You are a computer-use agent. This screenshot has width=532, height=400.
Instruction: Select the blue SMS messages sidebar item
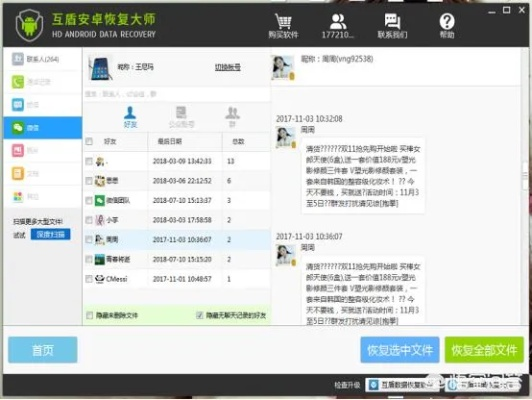42,105
